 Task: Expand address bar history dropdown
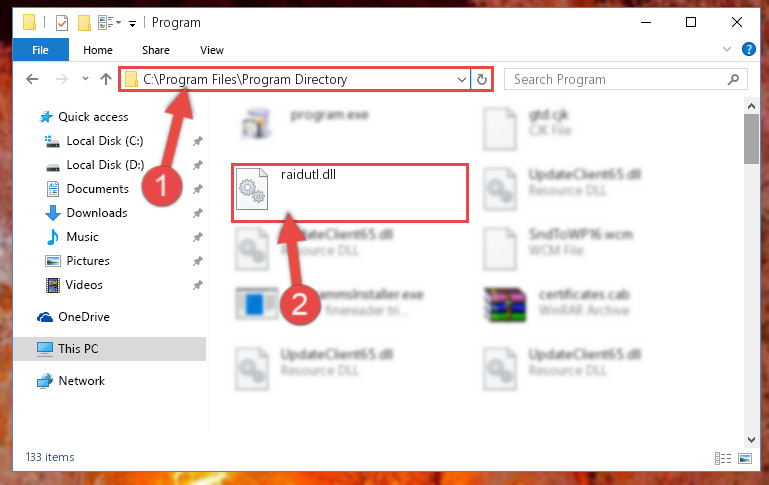[461, 79]
